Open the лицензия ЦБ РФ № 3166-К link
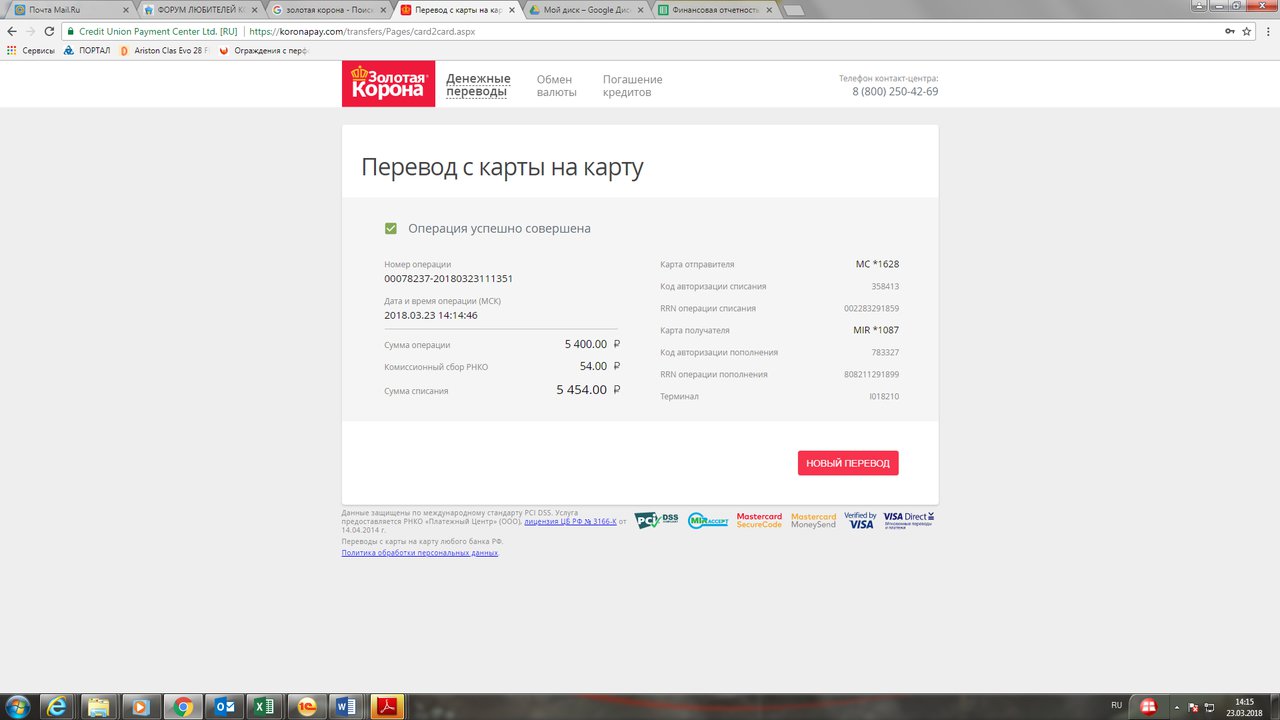The image size is (1280, 720). point(570,521)
